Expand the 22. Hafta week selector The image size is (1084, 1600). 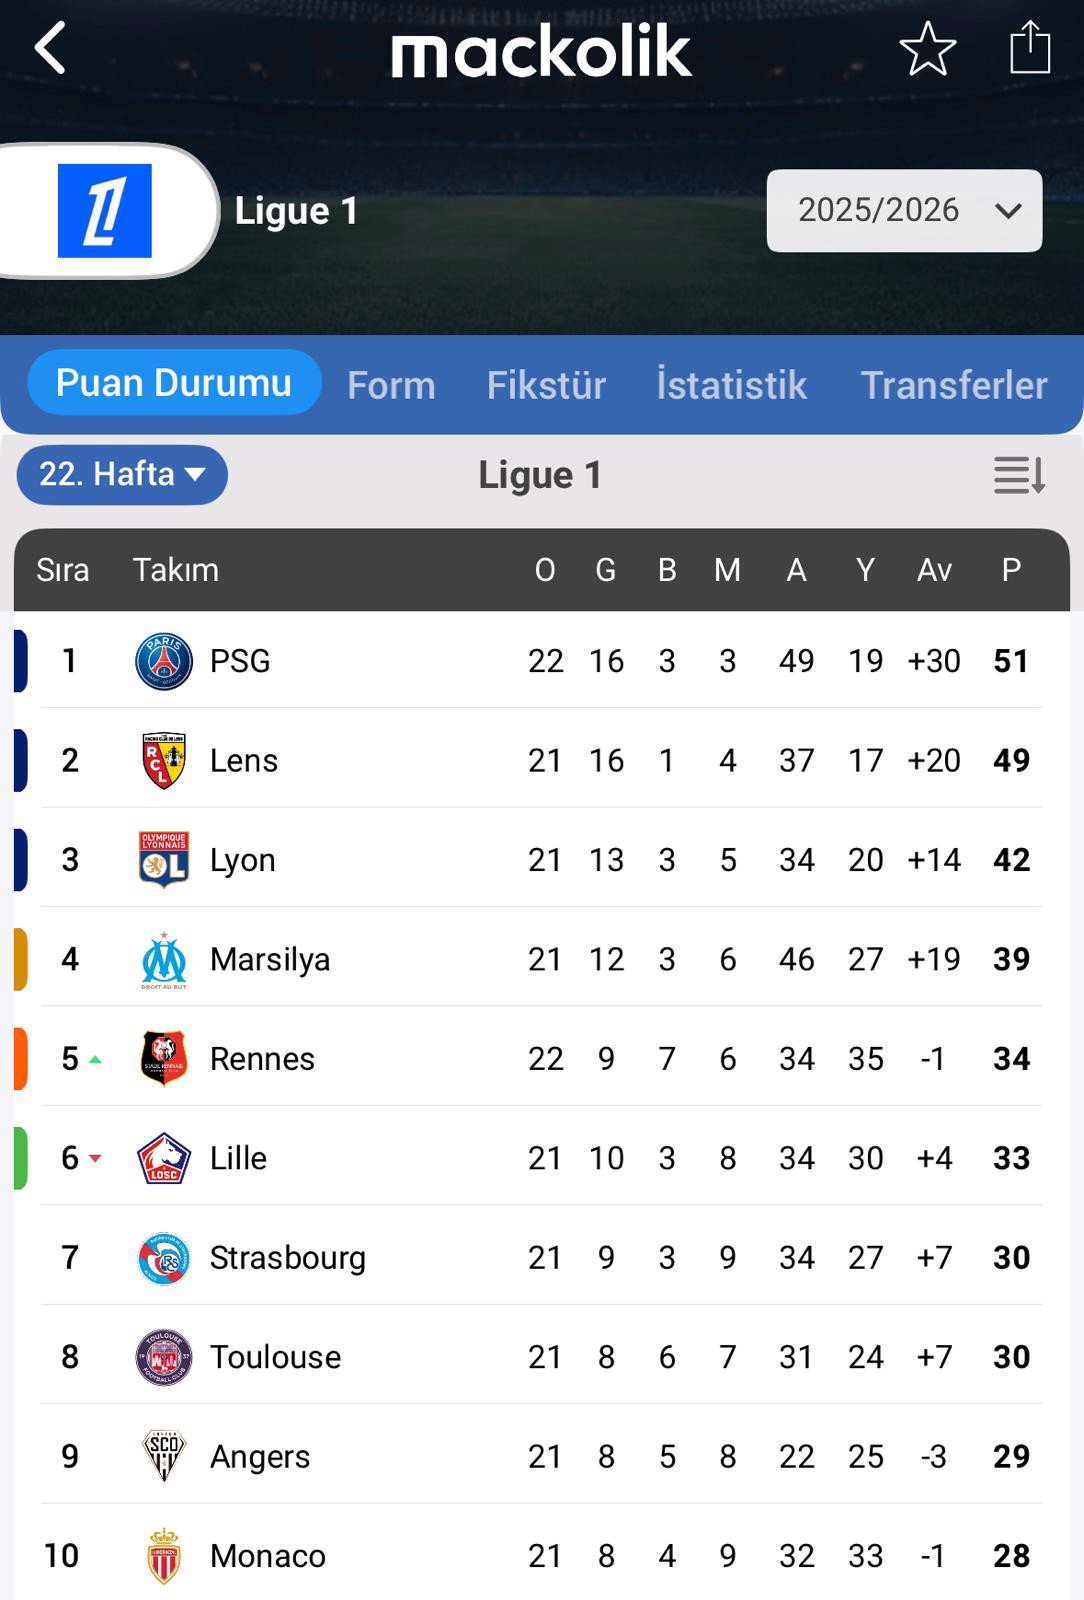click(122, 474)
